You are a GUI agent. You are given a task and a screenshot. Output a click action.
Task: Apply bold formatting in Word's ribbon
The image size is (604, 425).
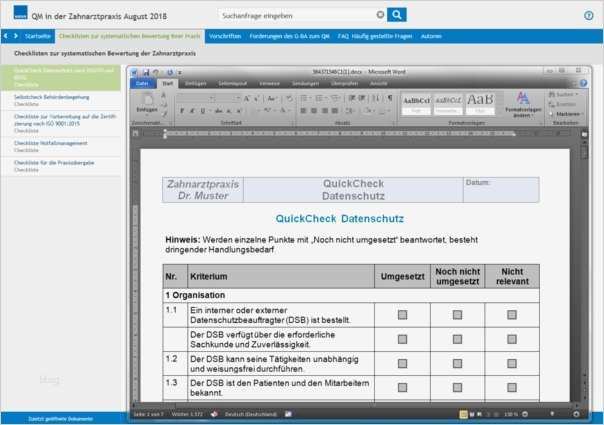[x=182, y=111]
